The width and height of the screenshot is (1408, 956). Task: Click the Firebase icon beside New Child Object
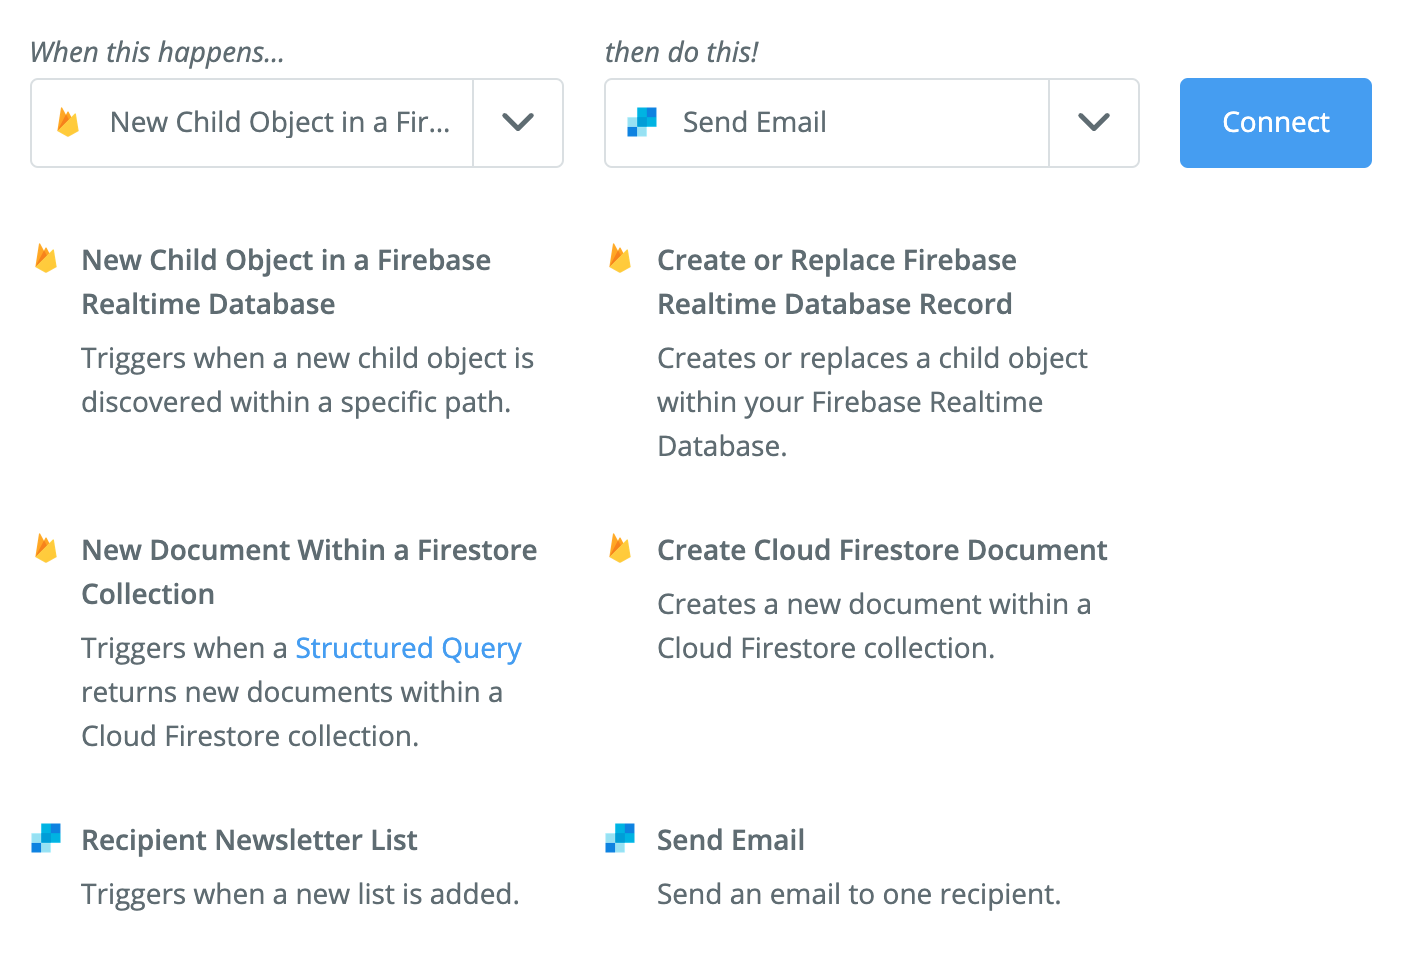click(46, 259)
